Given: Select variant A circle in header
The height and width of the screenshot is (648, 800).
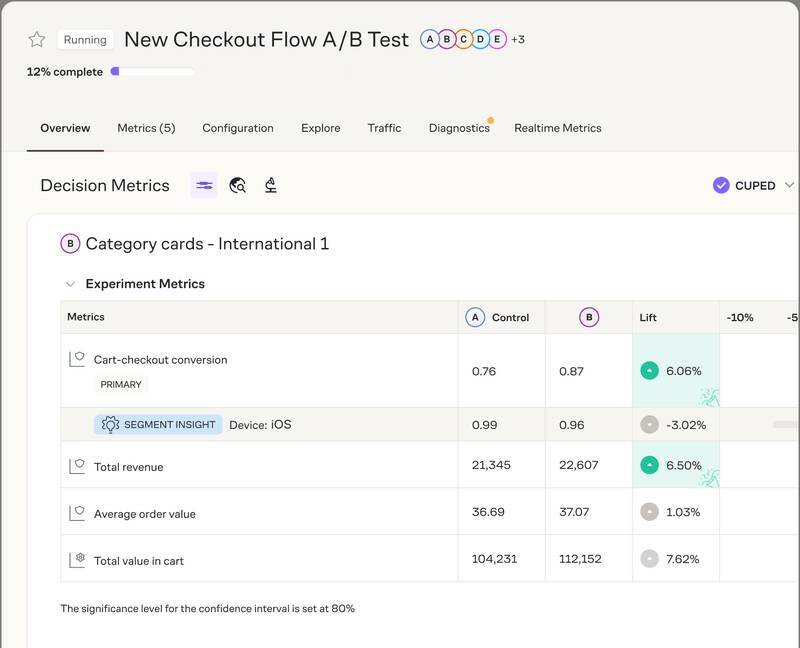Looking at the screenshot, I should coord(430,40).
